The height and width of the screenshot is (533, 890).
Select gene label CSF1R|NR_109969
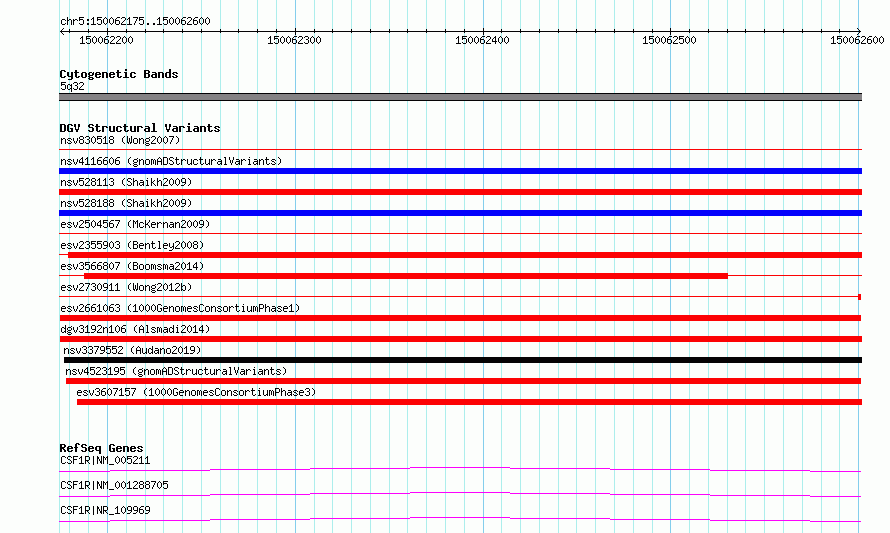click(105, 510)
